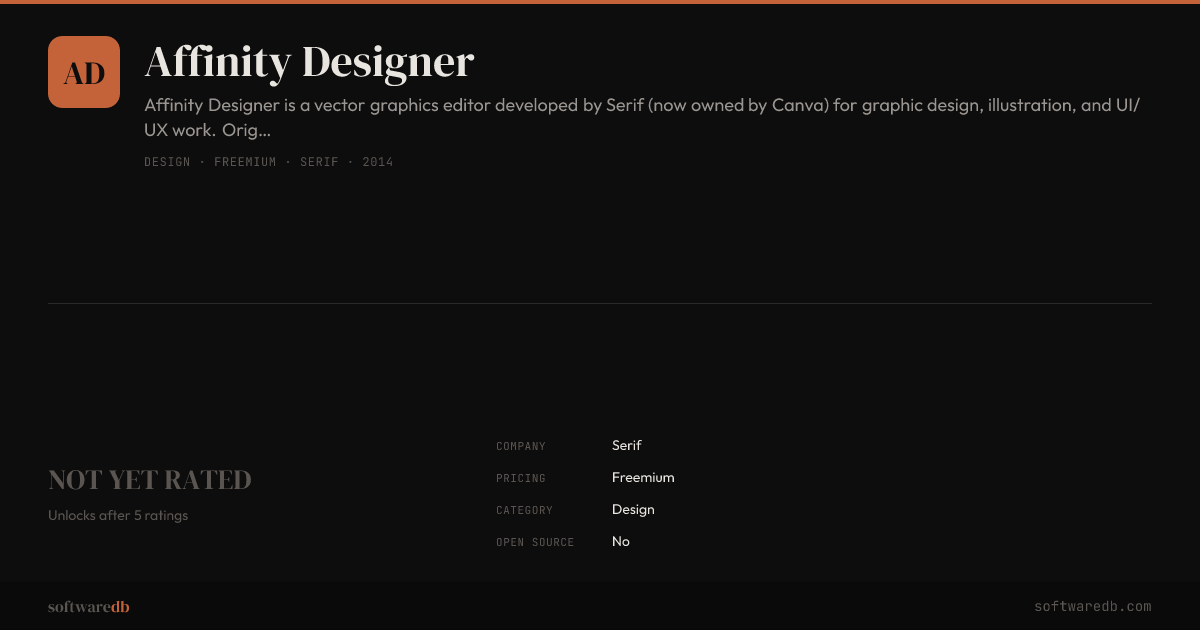This screenshot has width=1200, height=630.
Task: Click the NOT YET RATED heading
Action: coord(150,480)
